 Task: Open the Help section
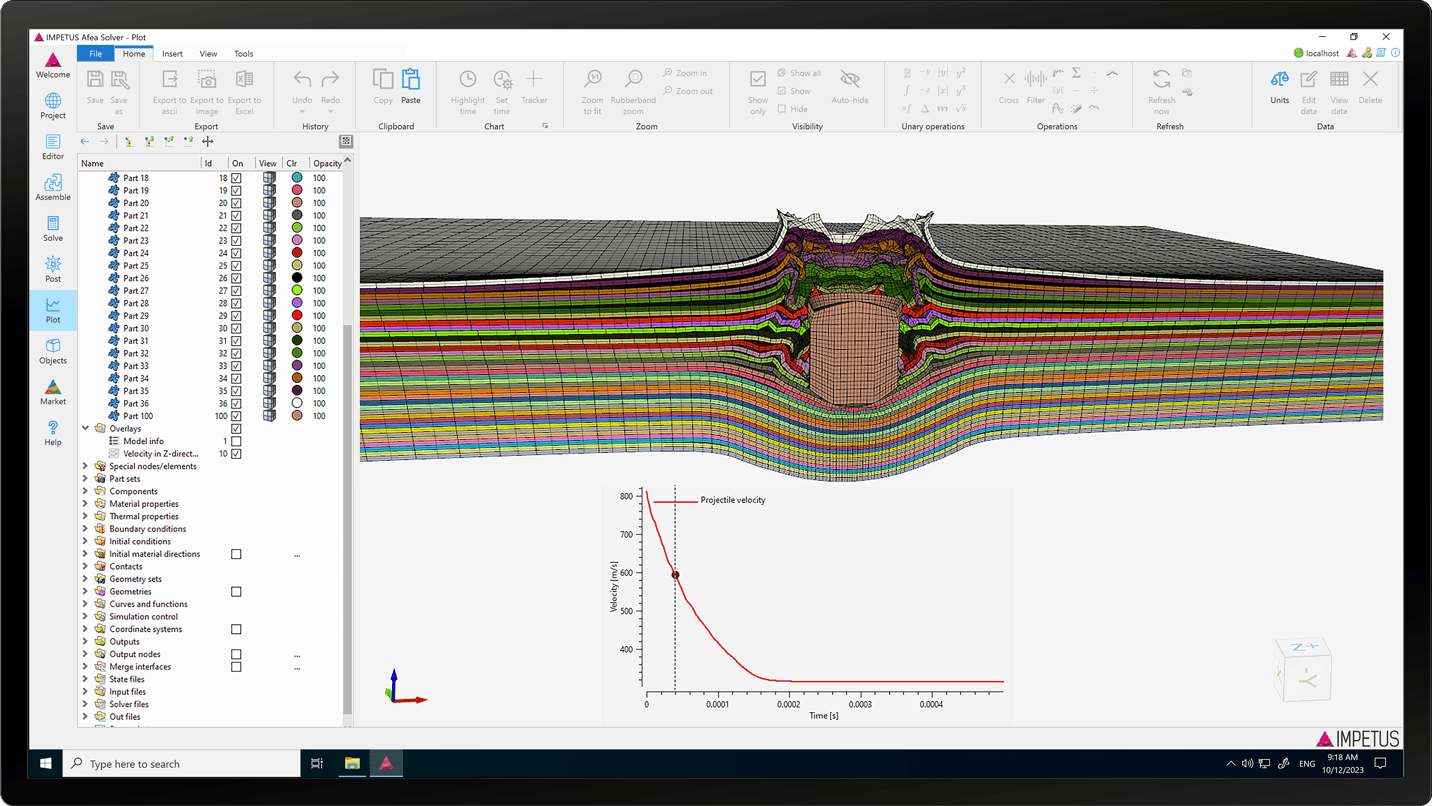[x=53, y=433]
